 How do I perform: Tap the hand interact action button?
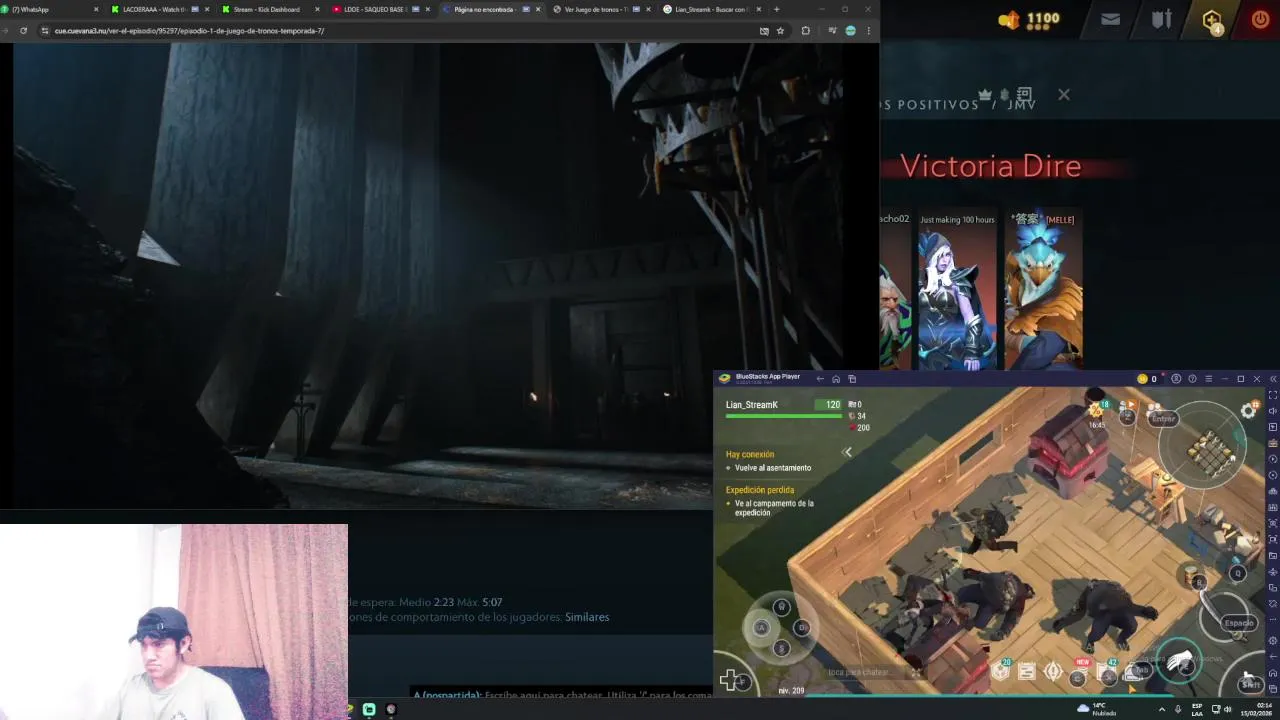point(1180,661)
